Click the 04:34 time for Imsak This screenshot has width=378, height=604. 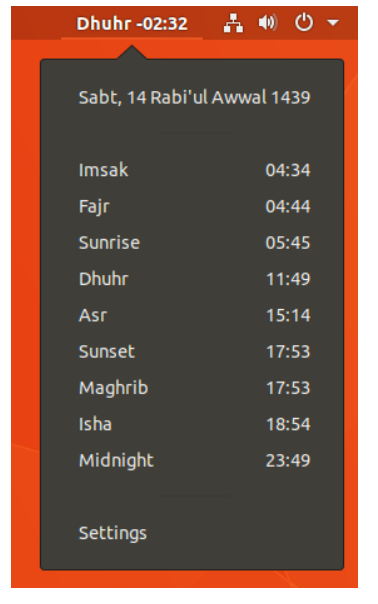[288, 170]
